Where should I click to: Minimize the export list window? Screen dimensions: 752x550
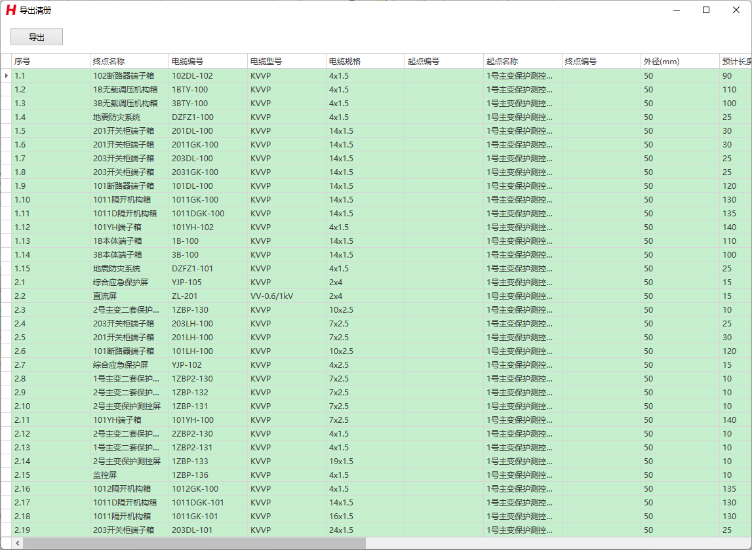[677, 10]
